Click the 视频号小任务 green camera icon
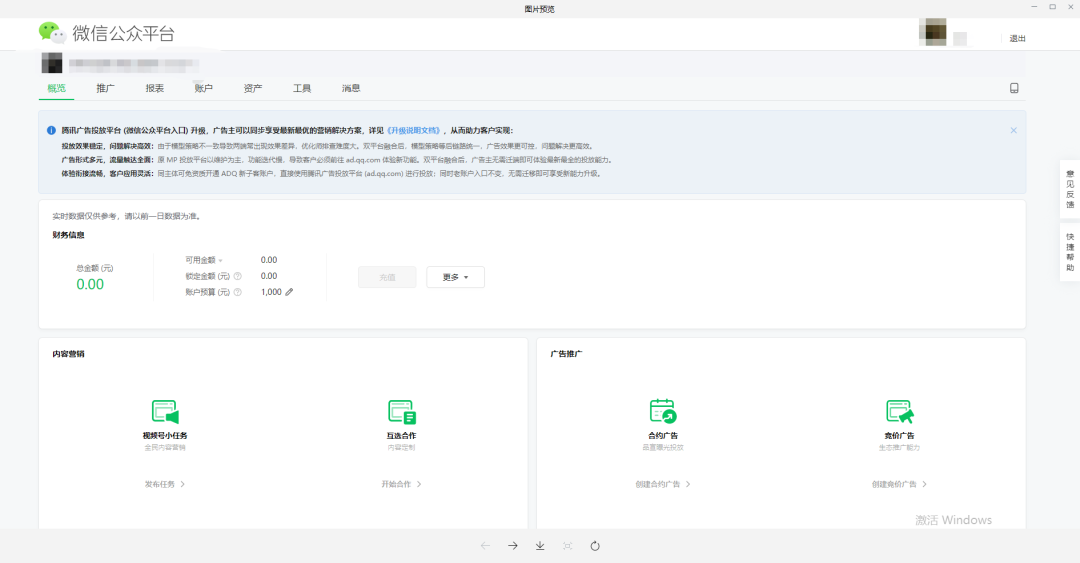Image resolution: width=1080 pixels, height=563 pixels. tap(164, 411)
